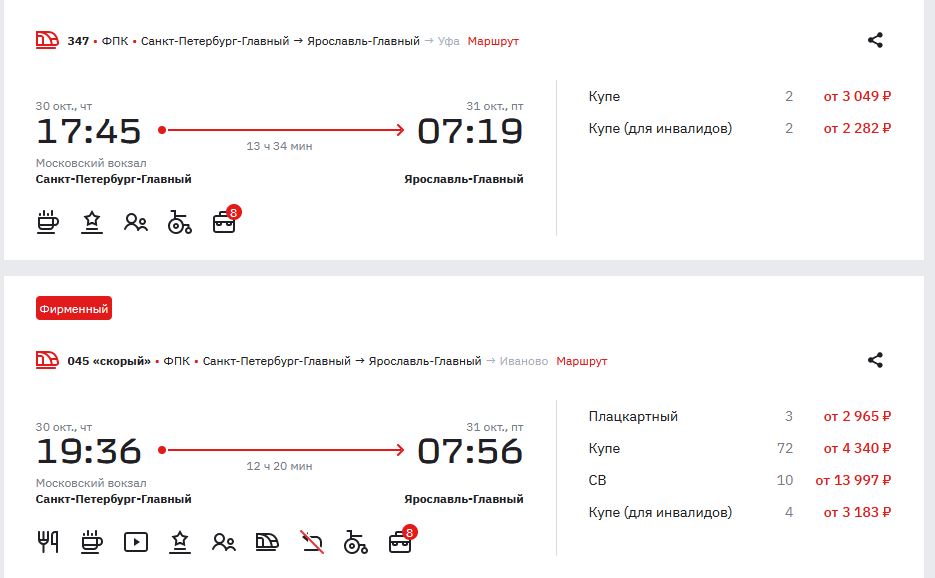Click departure time 19:36
Image resolution: width=935 pixels, height=578 pixels.
89,452
